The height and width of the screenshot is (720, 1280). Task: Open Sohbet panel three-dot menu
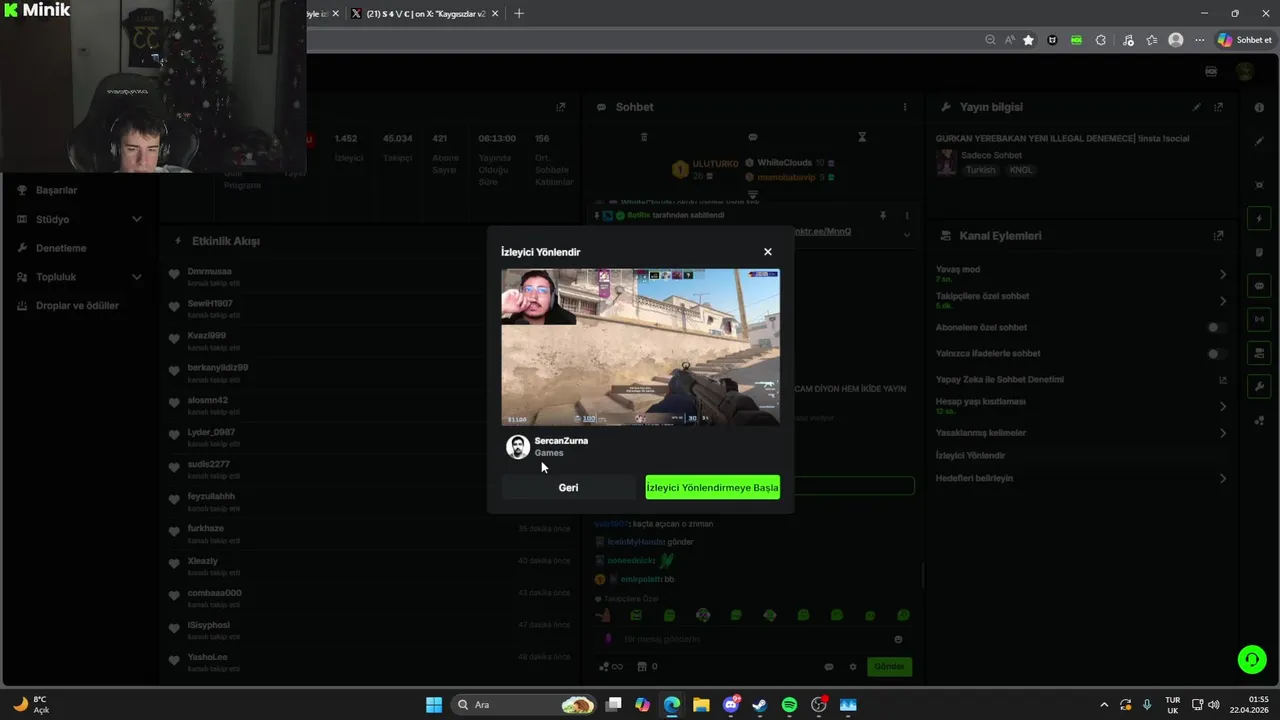point(905,107)
